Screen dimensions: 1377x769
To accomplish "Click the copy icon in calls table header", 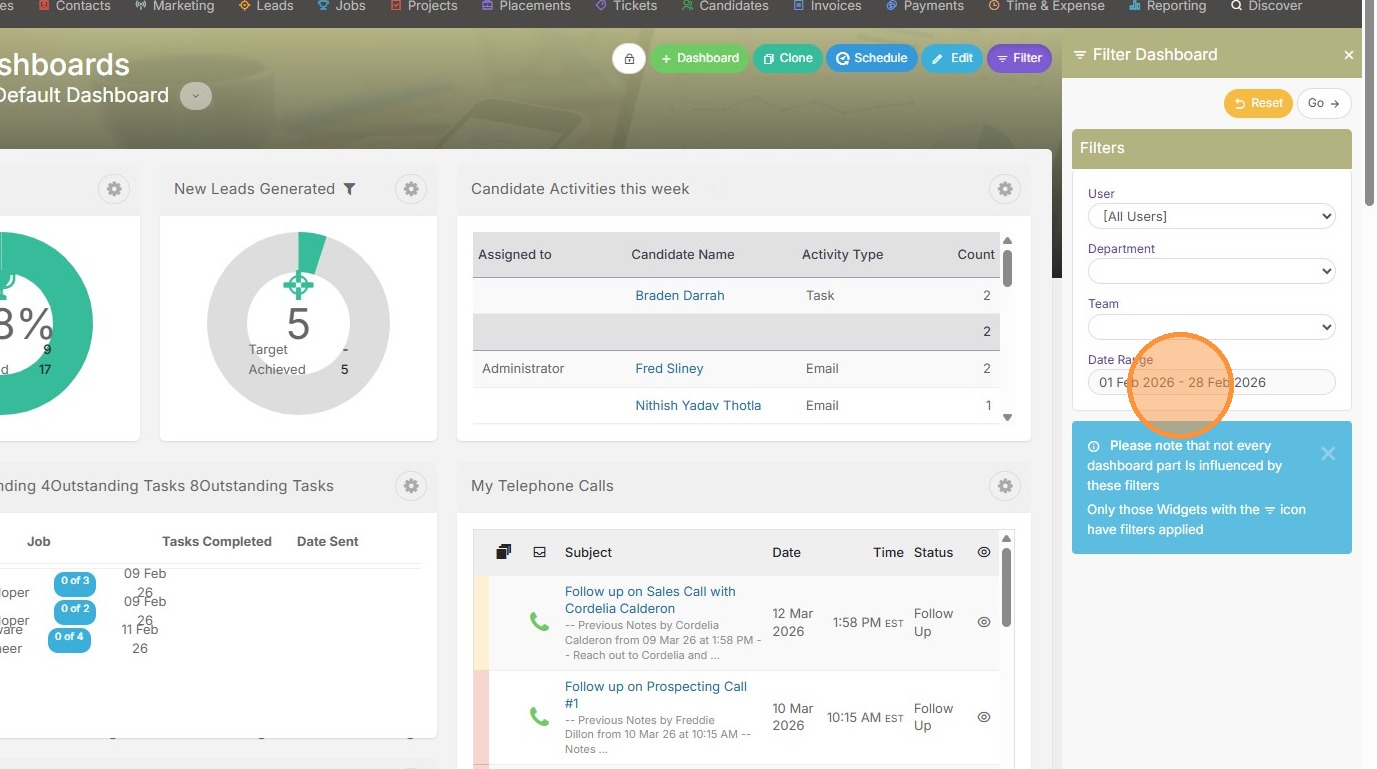I will click(504, 552).
